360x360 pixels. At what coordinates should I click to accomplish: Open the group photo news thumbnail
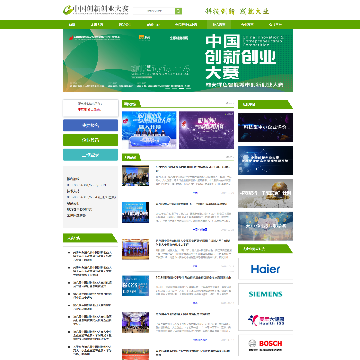point(135,176)
